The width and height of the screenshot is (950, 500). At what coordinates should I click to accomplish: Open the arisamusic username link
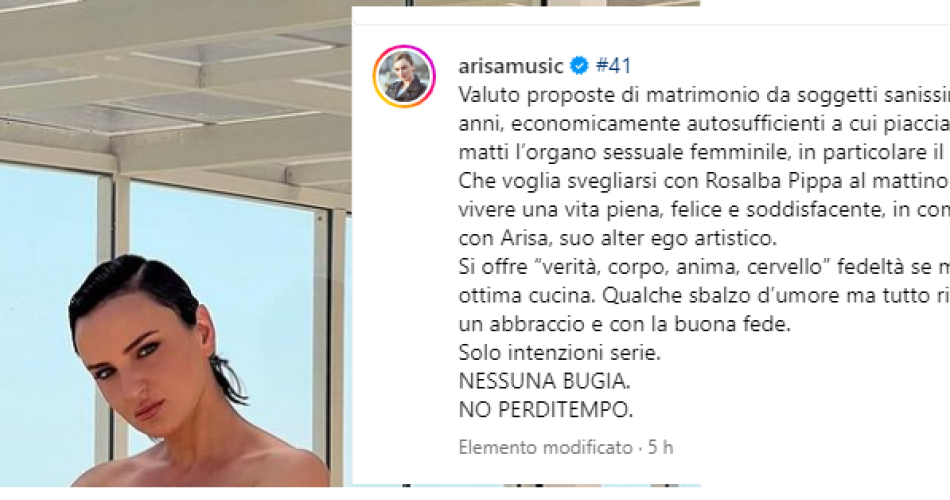pos(511,65)
